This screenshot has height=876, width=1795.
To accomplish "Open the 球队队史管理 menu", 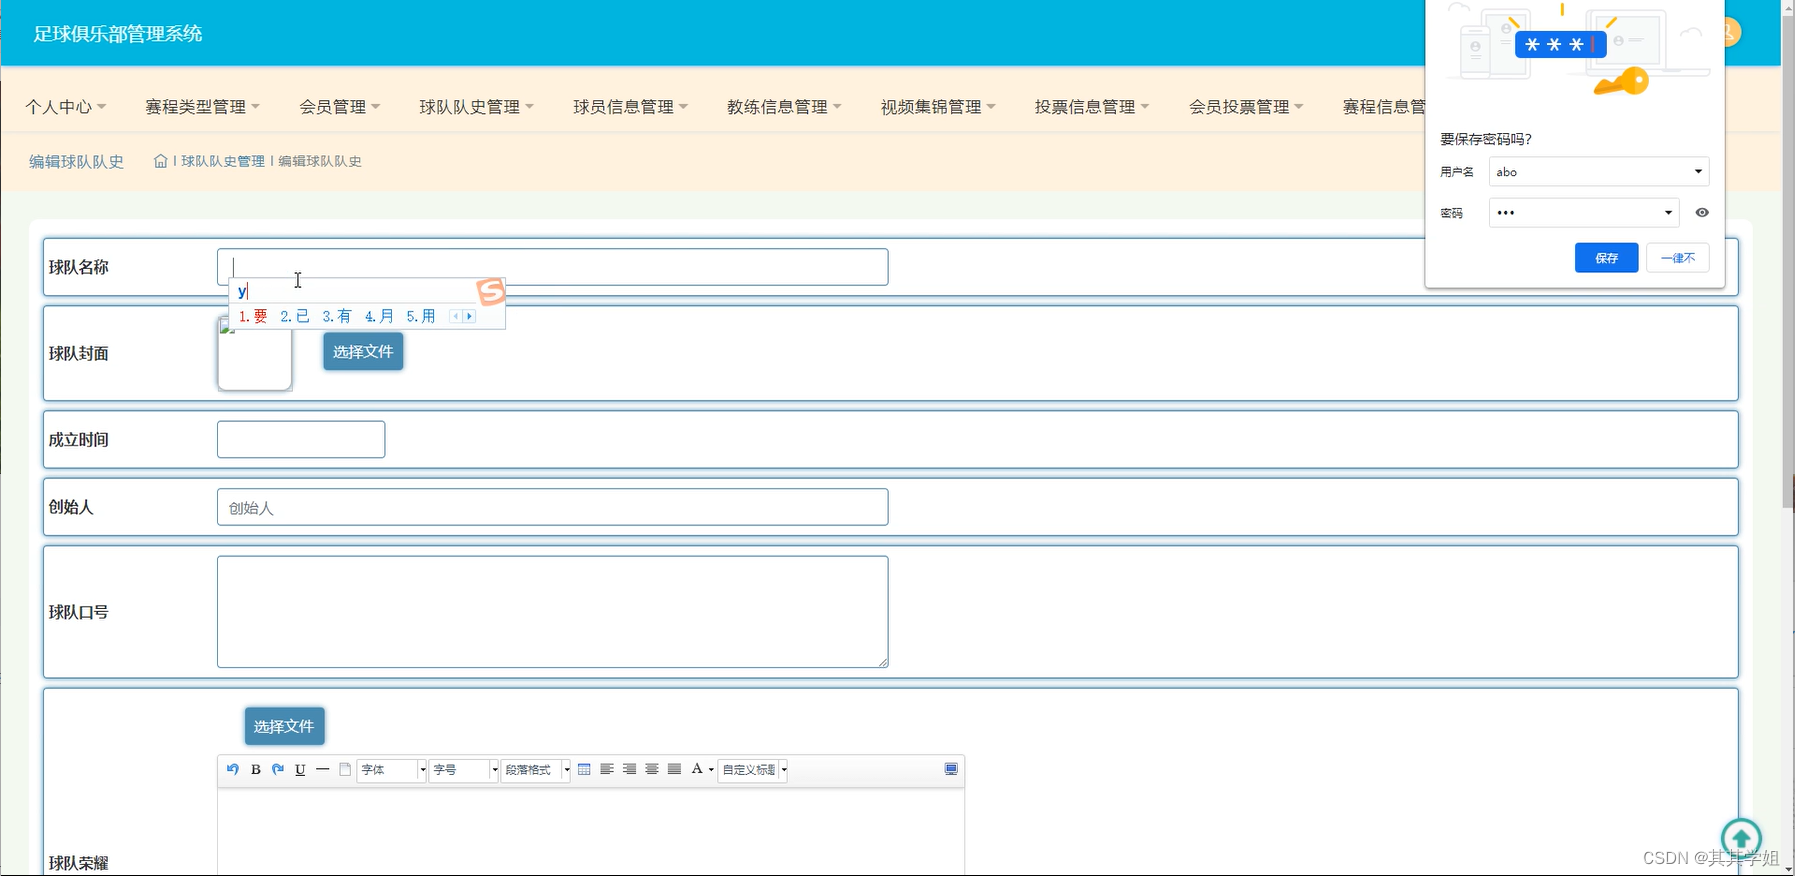I will tap(477, 106).
